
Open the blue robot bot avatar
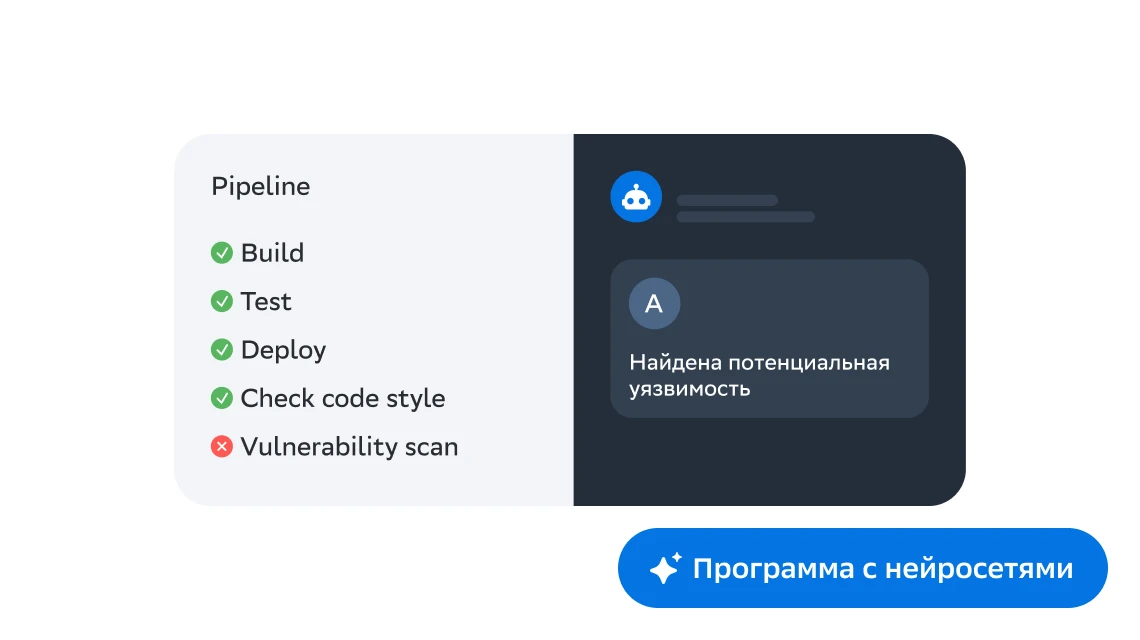pyautogui.click(x=636, y=197)
